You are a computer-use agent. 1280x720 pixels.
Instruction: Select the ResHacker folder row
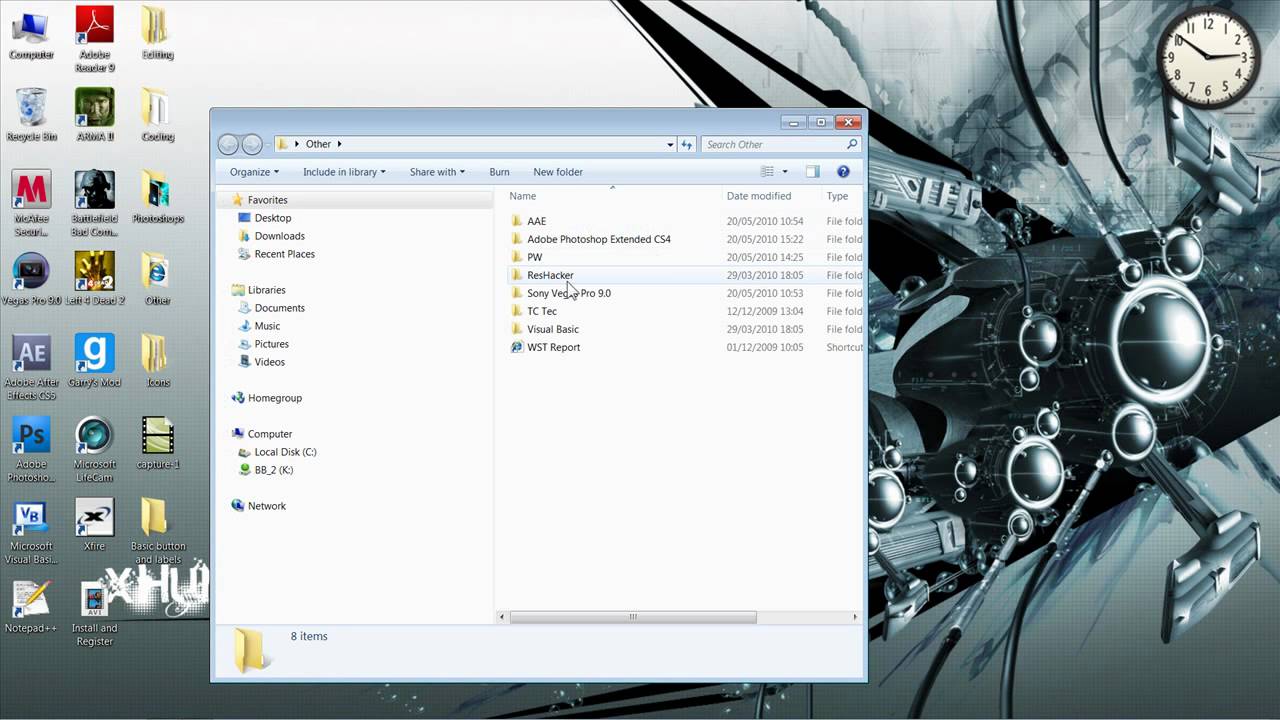pos(685,275)
